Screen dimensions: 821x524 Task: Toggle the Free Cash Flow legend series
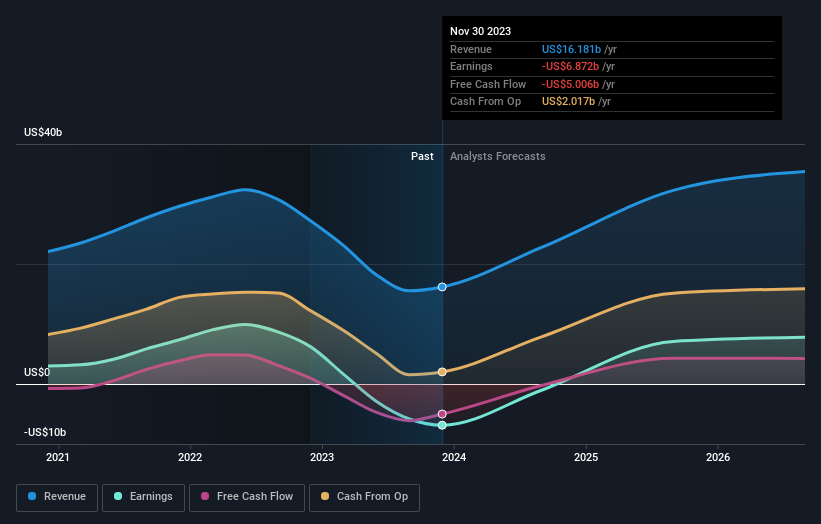pos(247,497)
